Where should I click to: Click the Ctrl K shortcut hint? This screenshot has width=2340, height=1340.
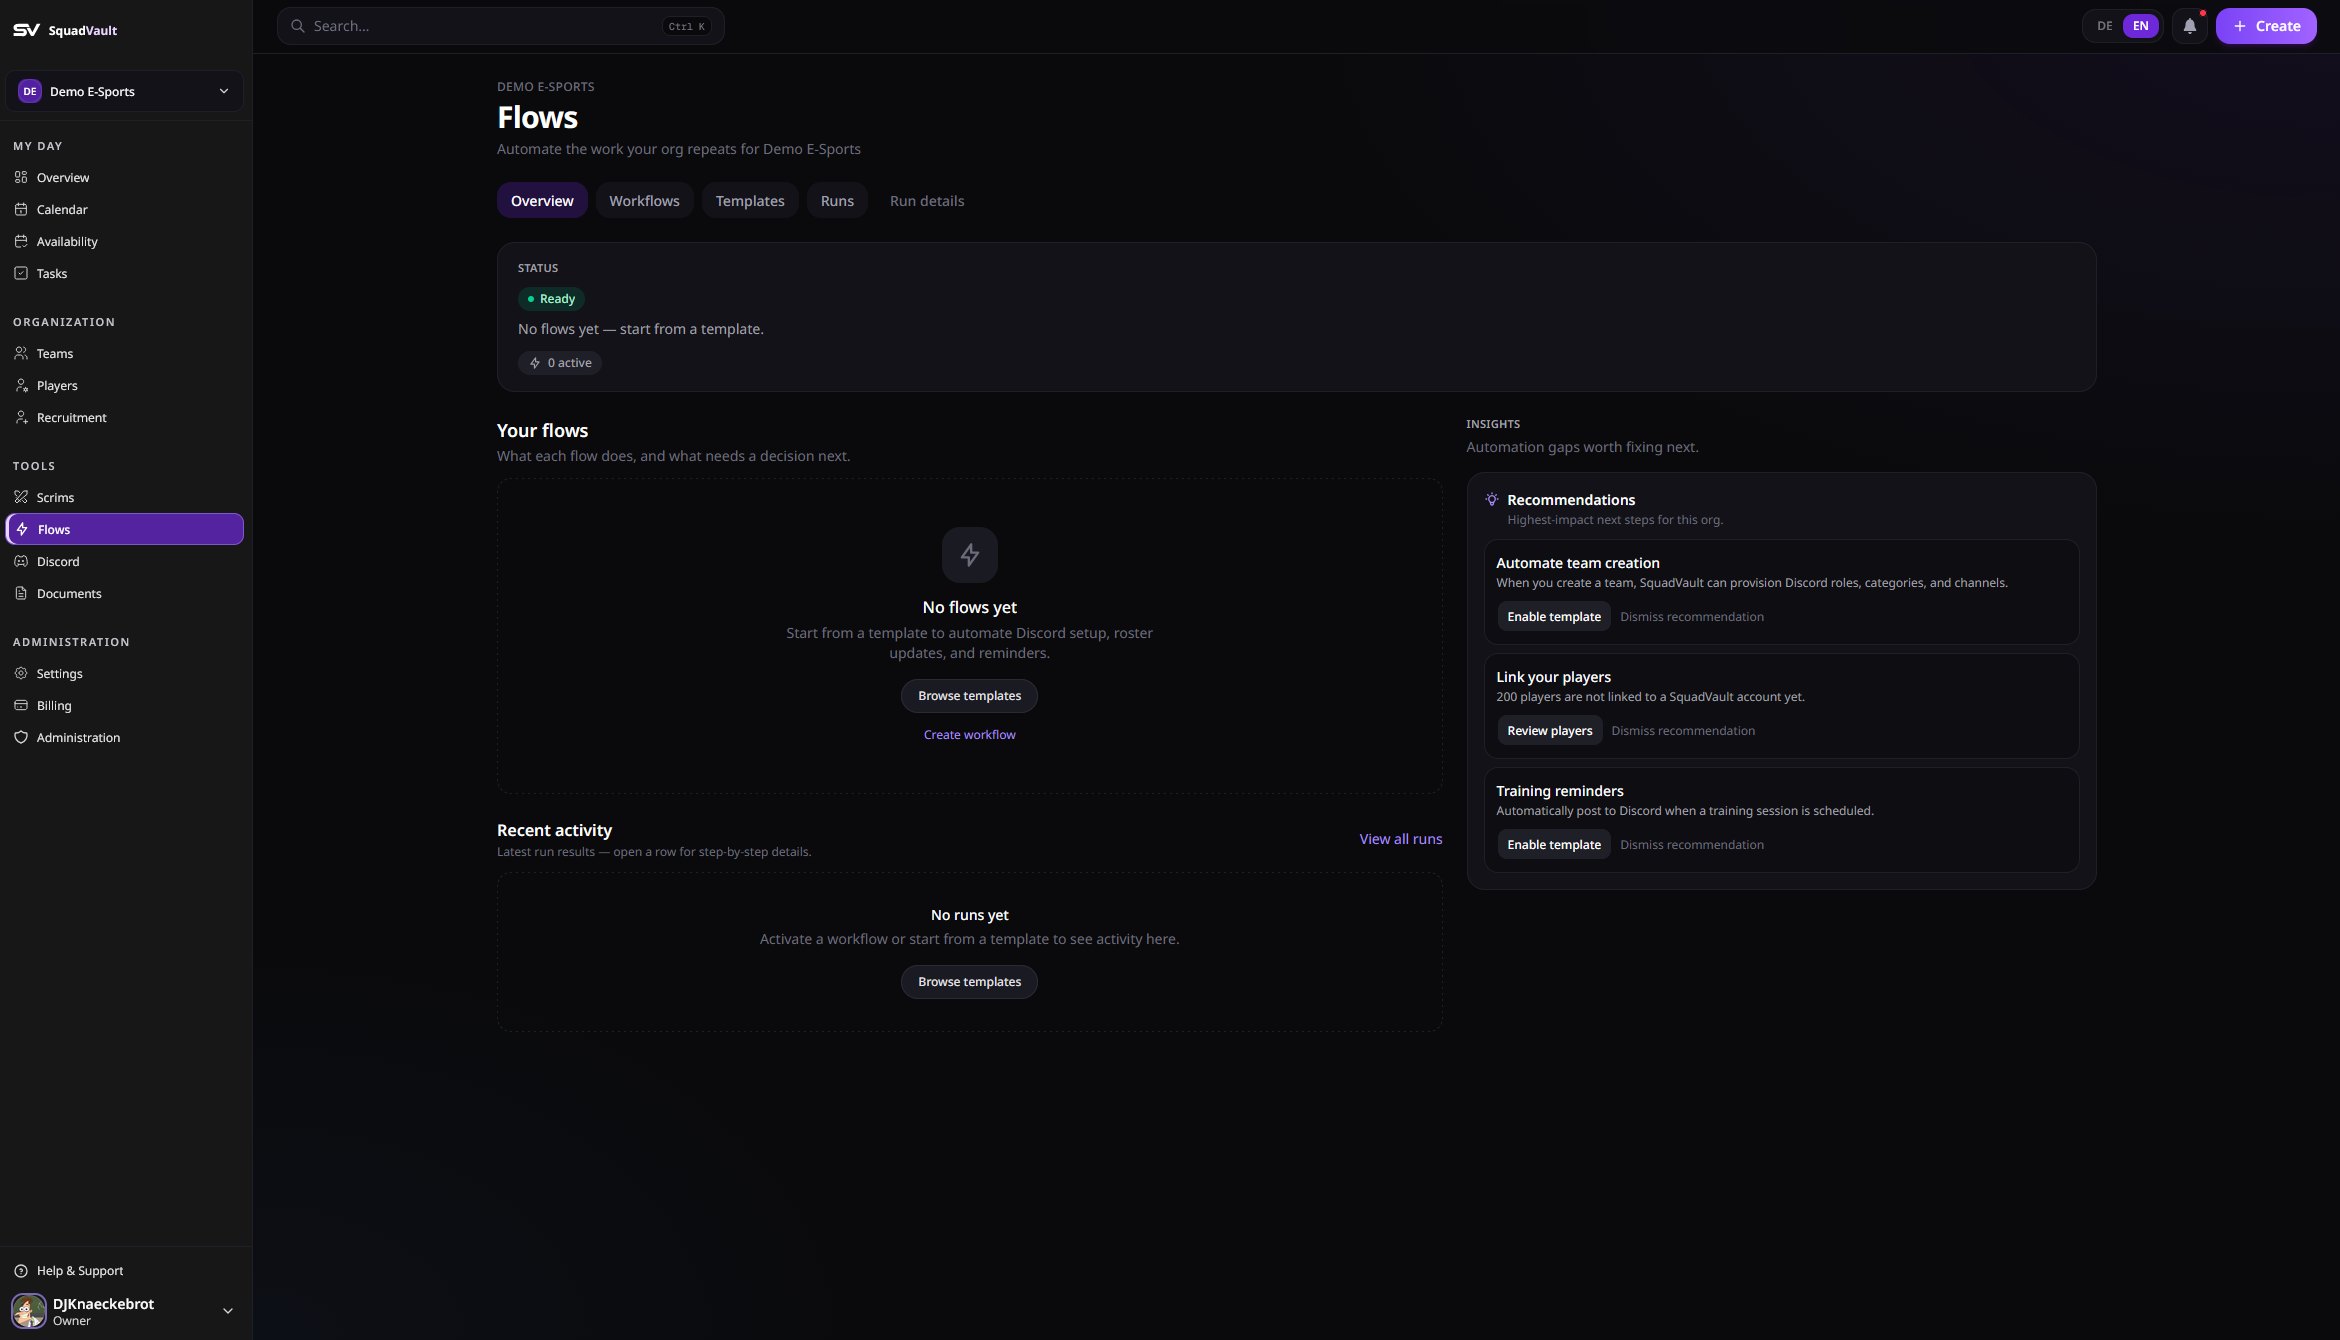click(x=687, y=27)
